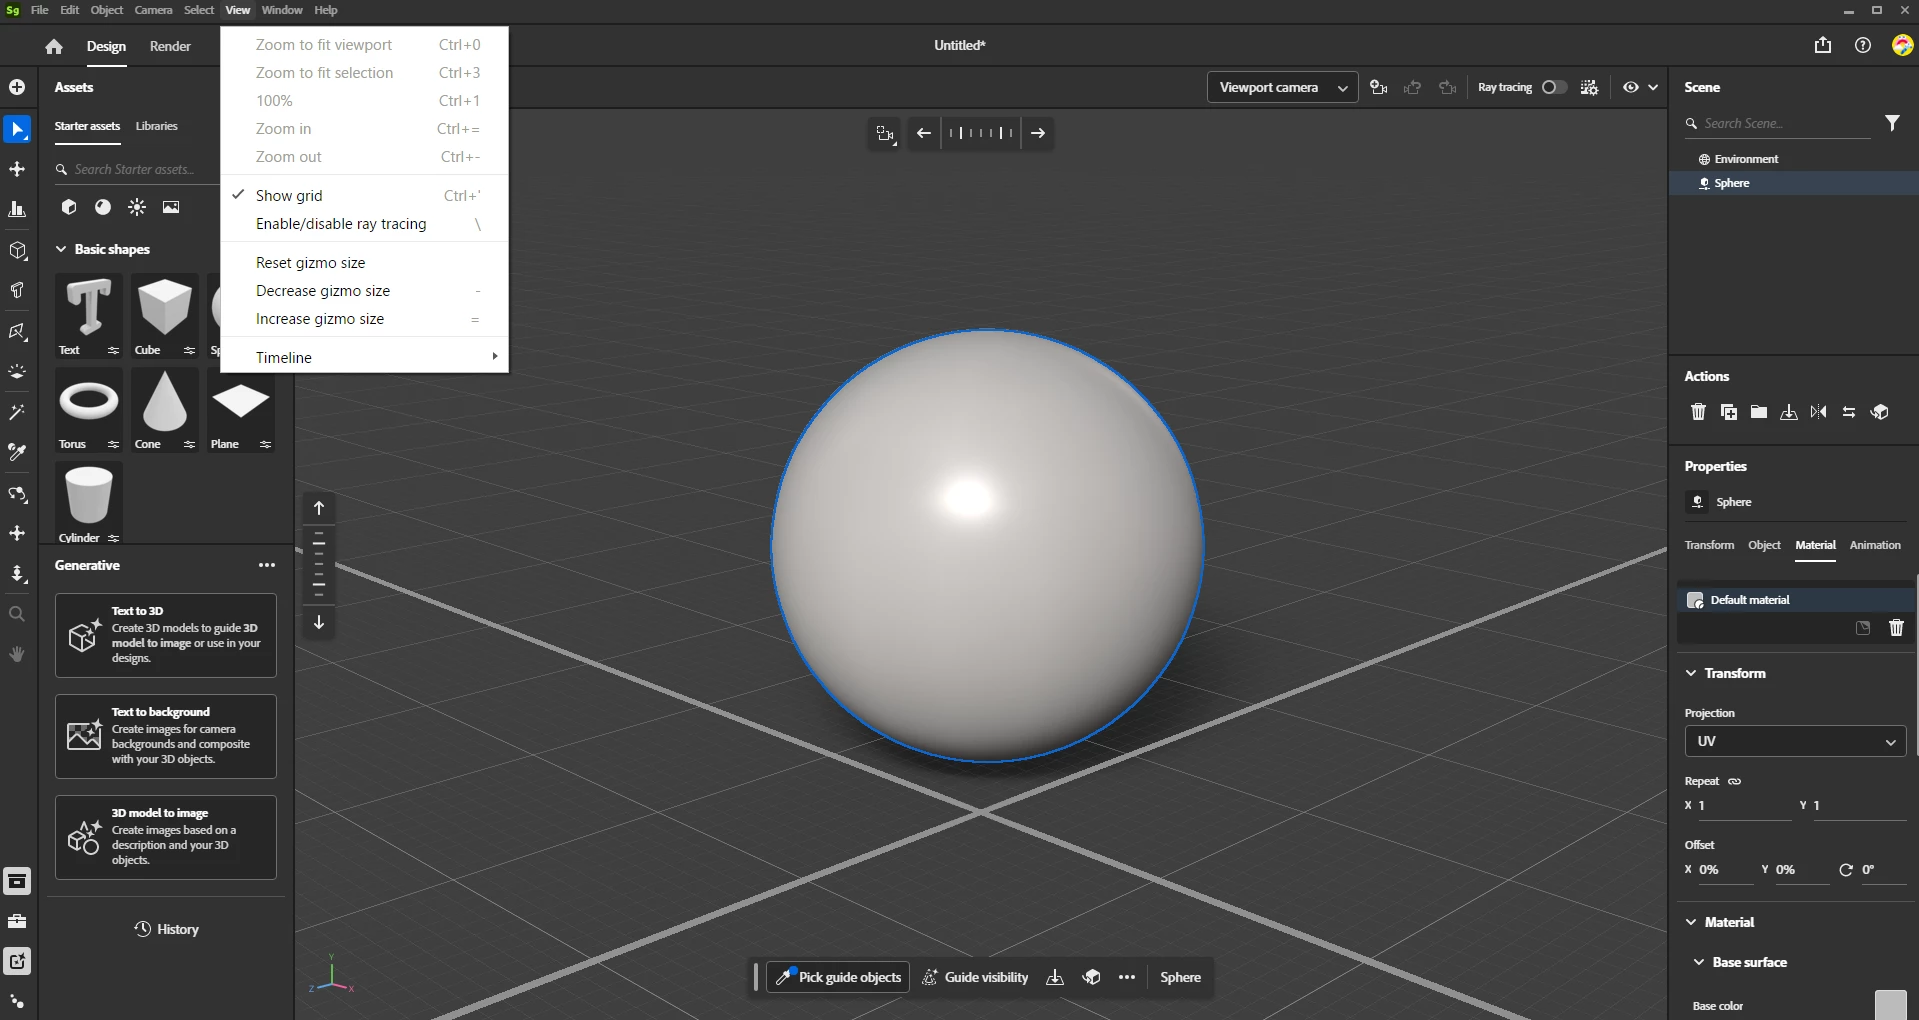Click the add camera icon

pos(1379,87)
